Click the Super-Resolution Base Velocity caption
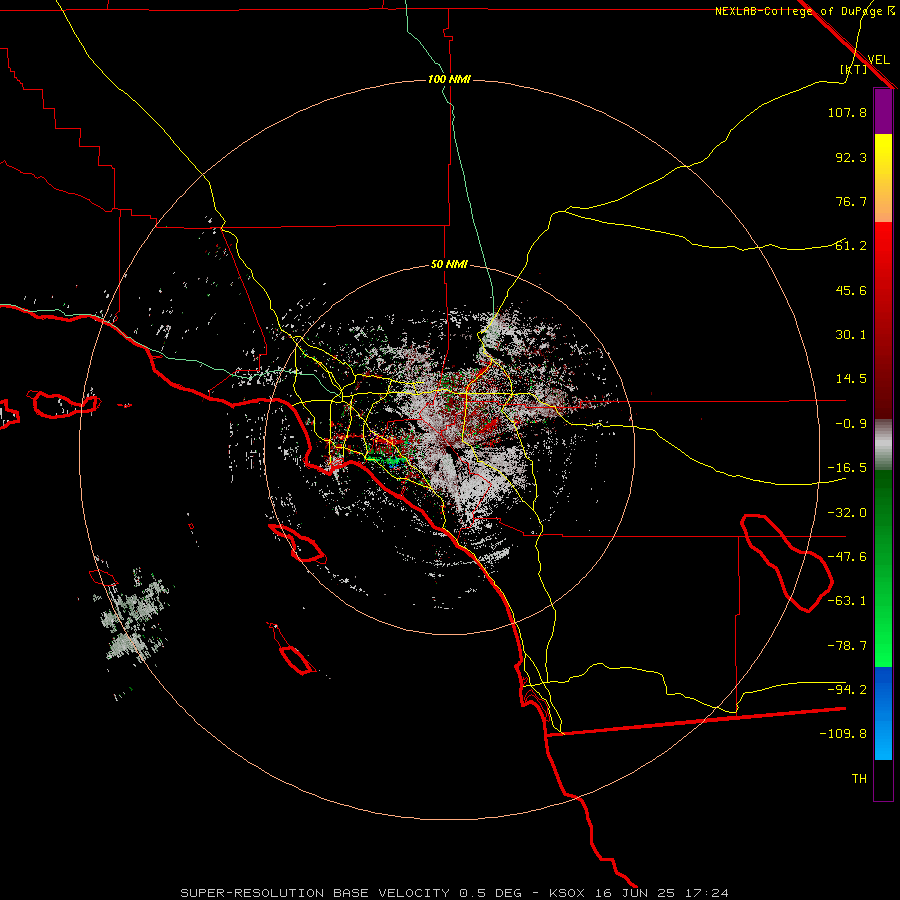This screenshot has width=900, height=900. [454, 893]
